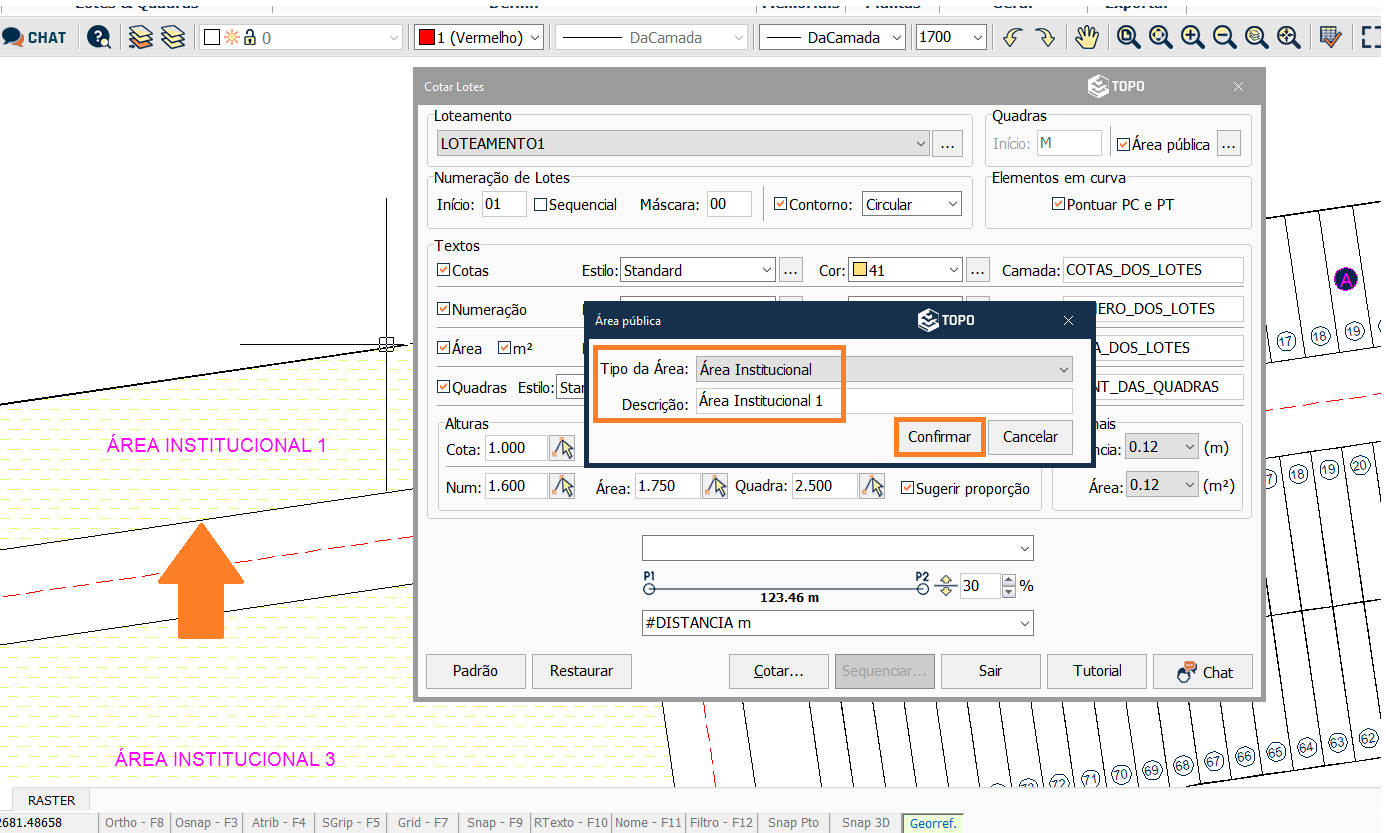Click the help search icon
The width and height of the screenshot is (1386, 833).
coord(99,38)
